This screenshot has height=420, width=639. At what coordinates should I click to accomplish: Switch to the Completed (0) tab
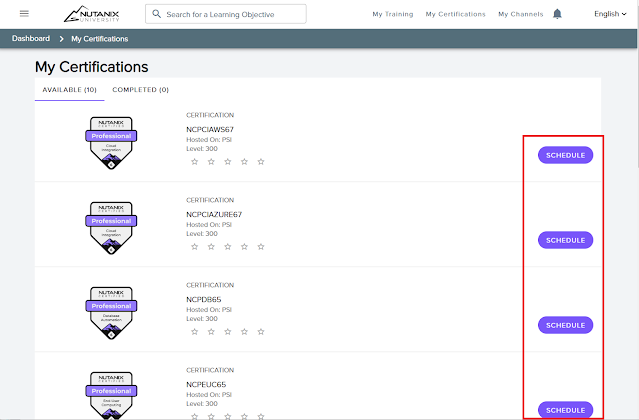141,90
